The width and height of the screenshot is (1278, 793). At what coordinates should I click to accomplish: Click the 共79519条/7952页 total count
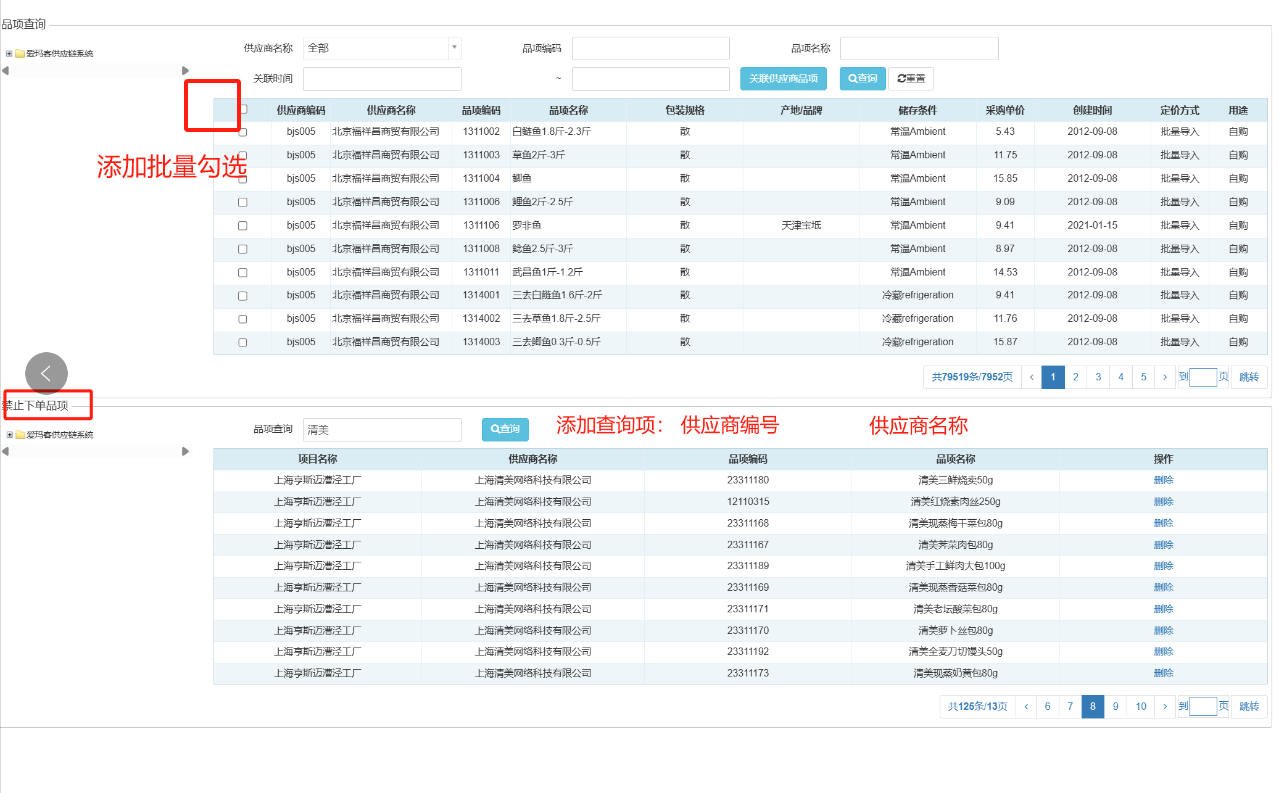pos(971,377)
